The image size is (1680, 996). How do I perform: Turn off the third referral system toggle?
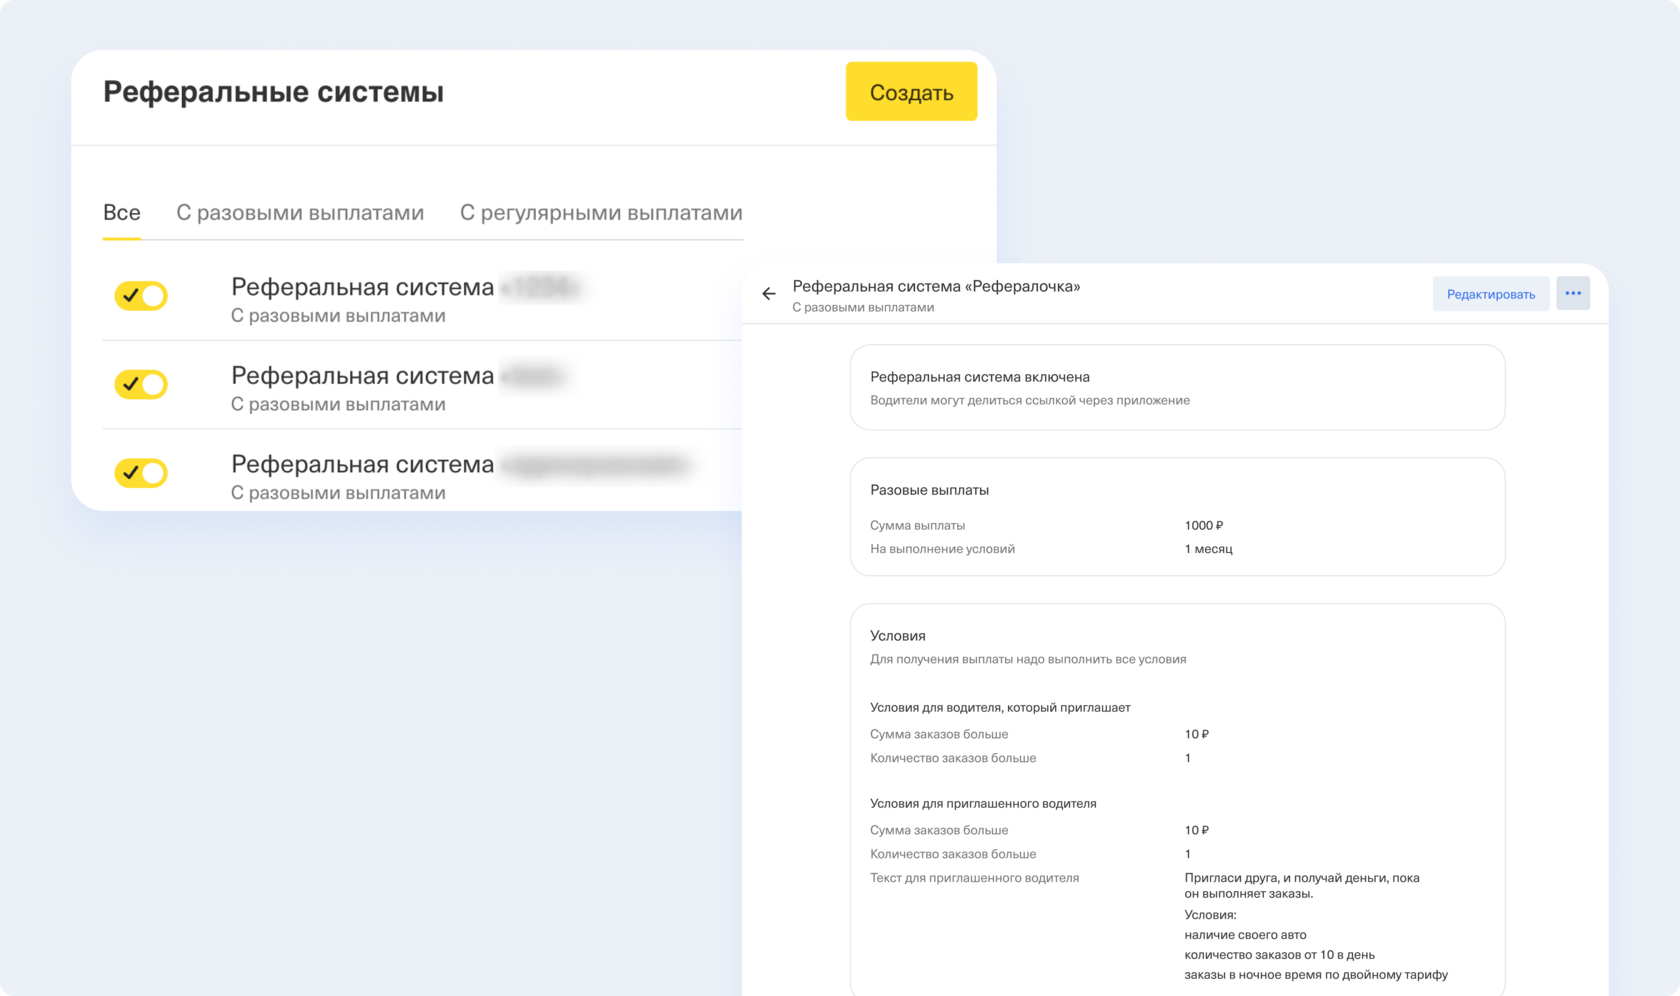(x=141, y=473)
